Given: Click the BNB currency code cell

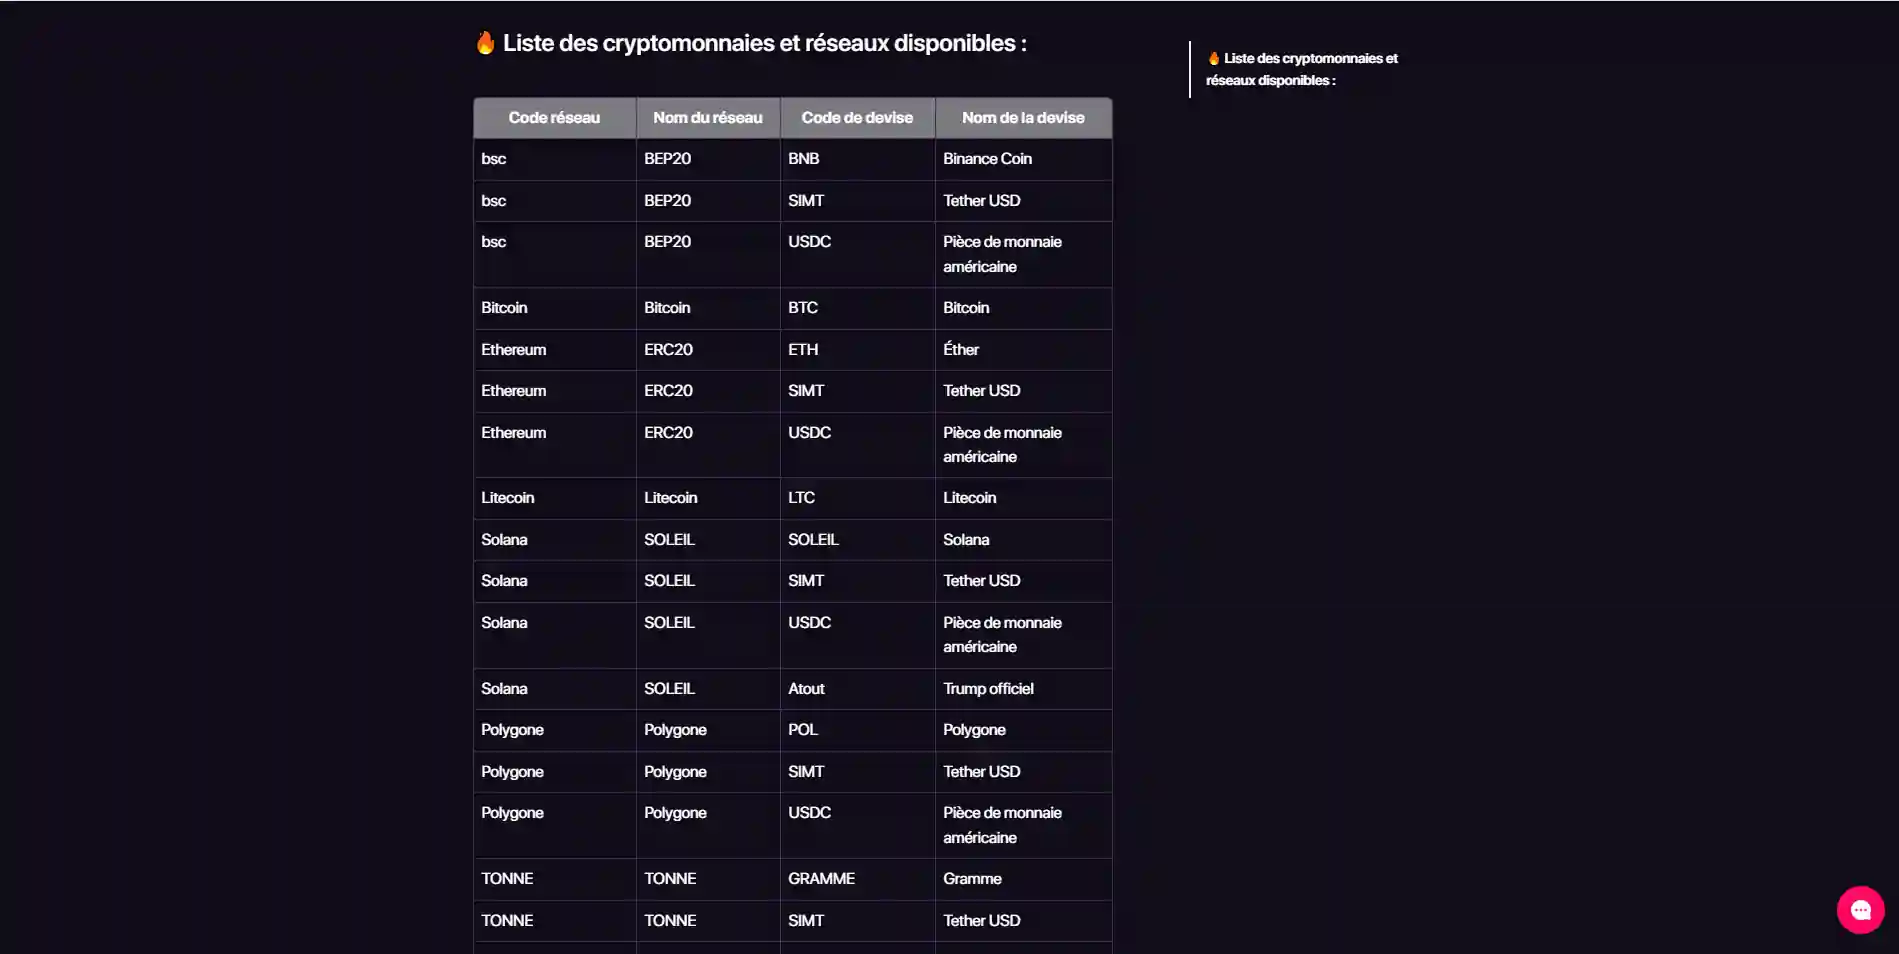Looking at the screenshot, I should click(857, 159).
